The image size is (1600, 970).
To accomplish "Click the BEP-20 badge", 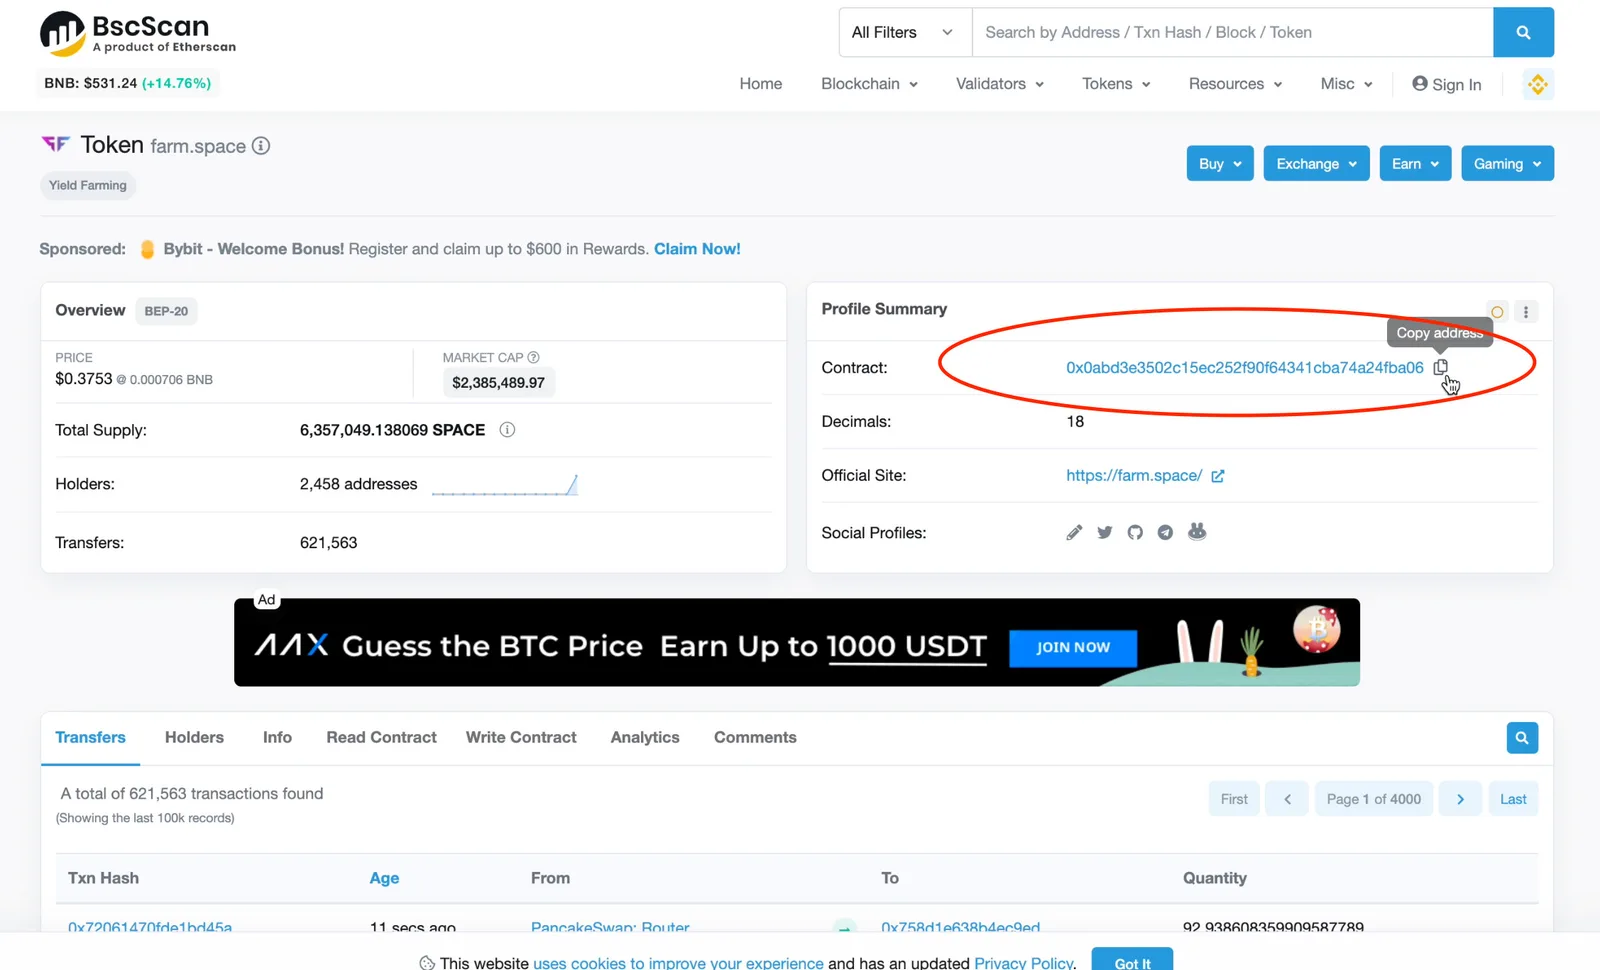I will pos(166,311).
